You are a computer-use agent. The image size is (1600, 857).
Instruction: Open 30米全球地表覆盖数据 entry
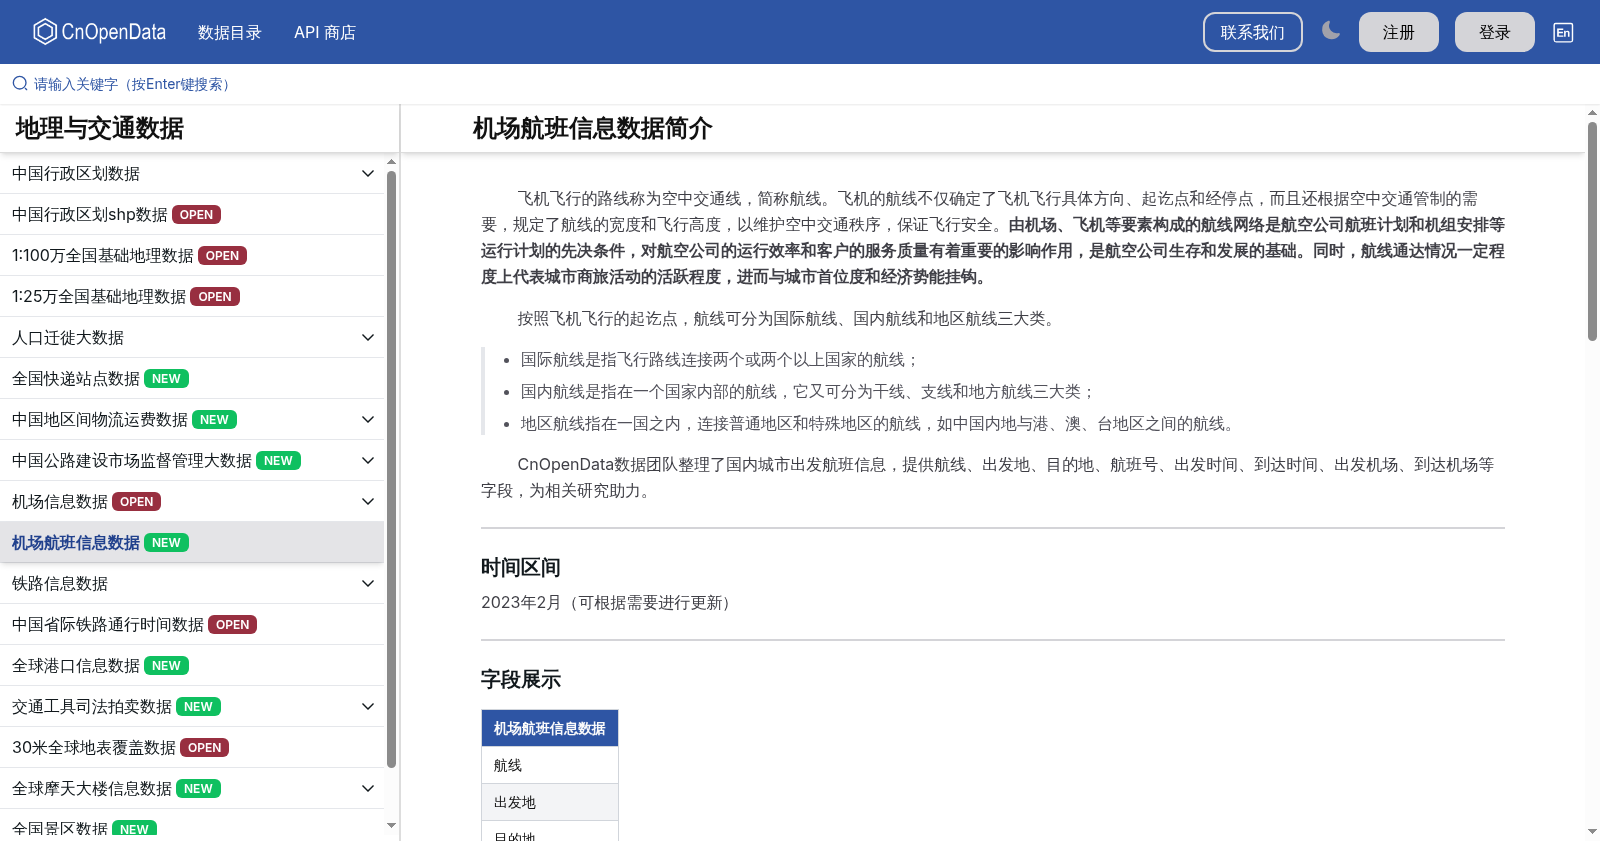click(192, 747)
